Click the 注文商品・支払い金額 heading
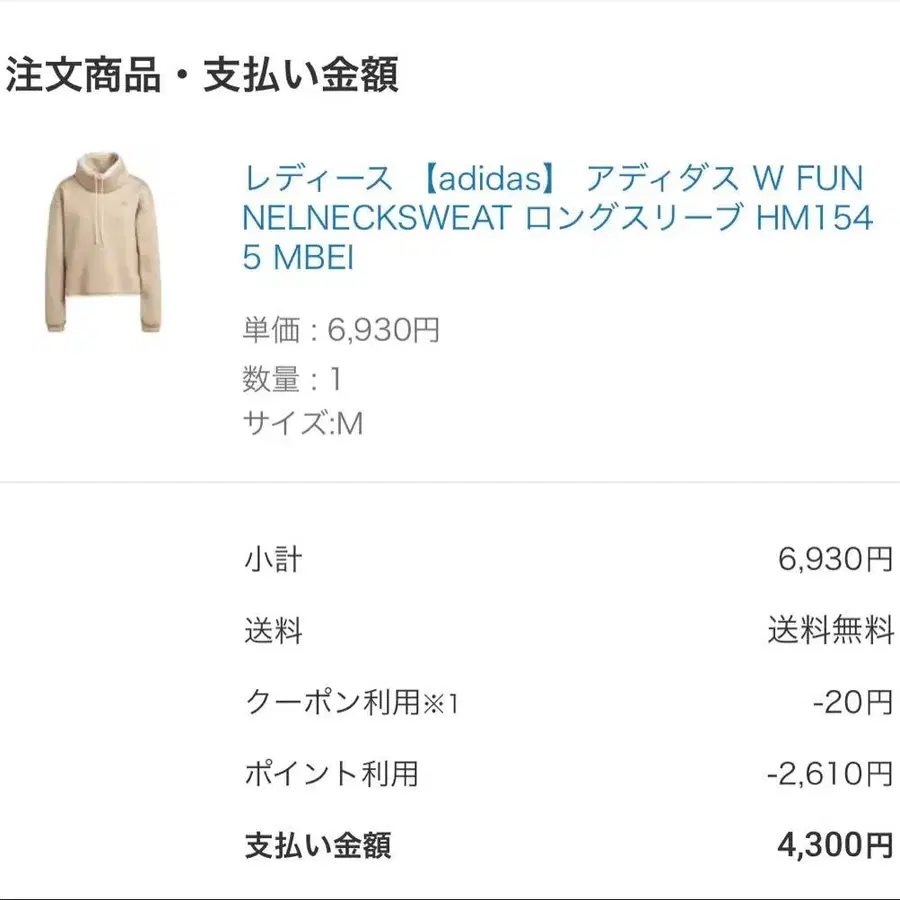 202,76
